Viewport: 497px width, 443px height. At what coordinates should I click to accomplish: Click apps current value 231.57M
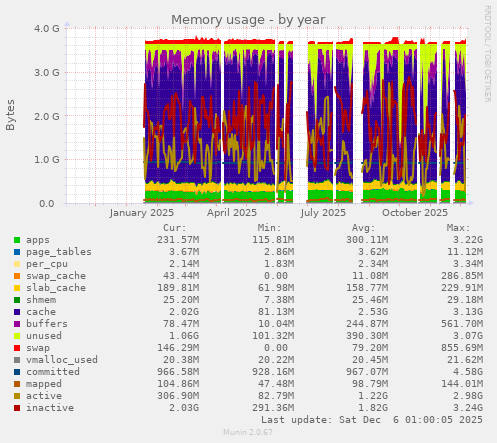178,240
